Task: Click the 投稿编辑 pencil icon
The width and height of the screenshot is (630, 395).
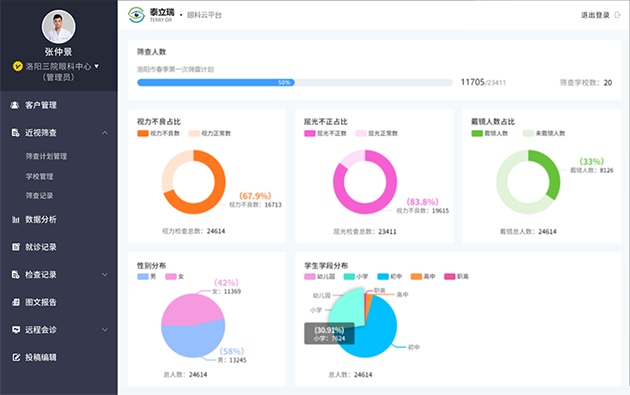Action: [x=16, y=357]
